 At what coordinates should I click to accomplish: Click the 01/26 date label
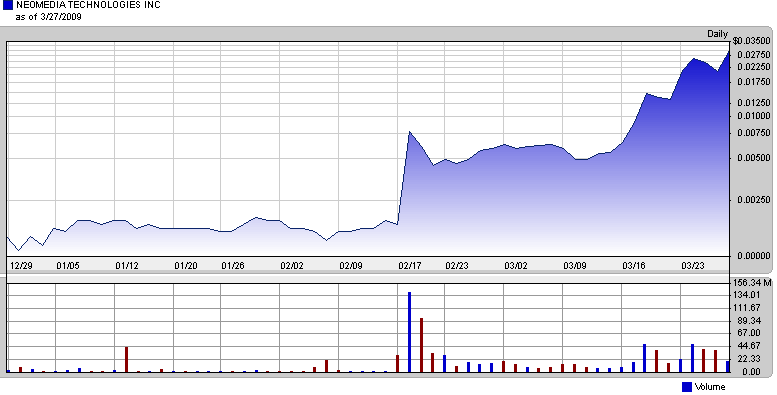pyautogui.click(x=233, y=266)
